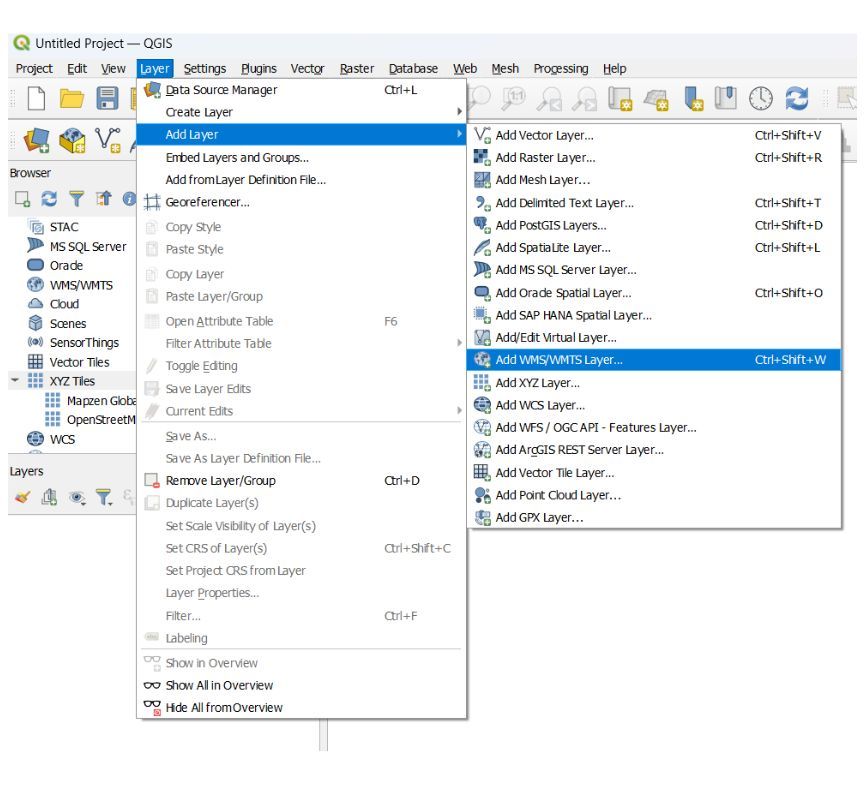Enable the New Spatial Bookmark icon
Screen dimensions: 865x785
694,100
